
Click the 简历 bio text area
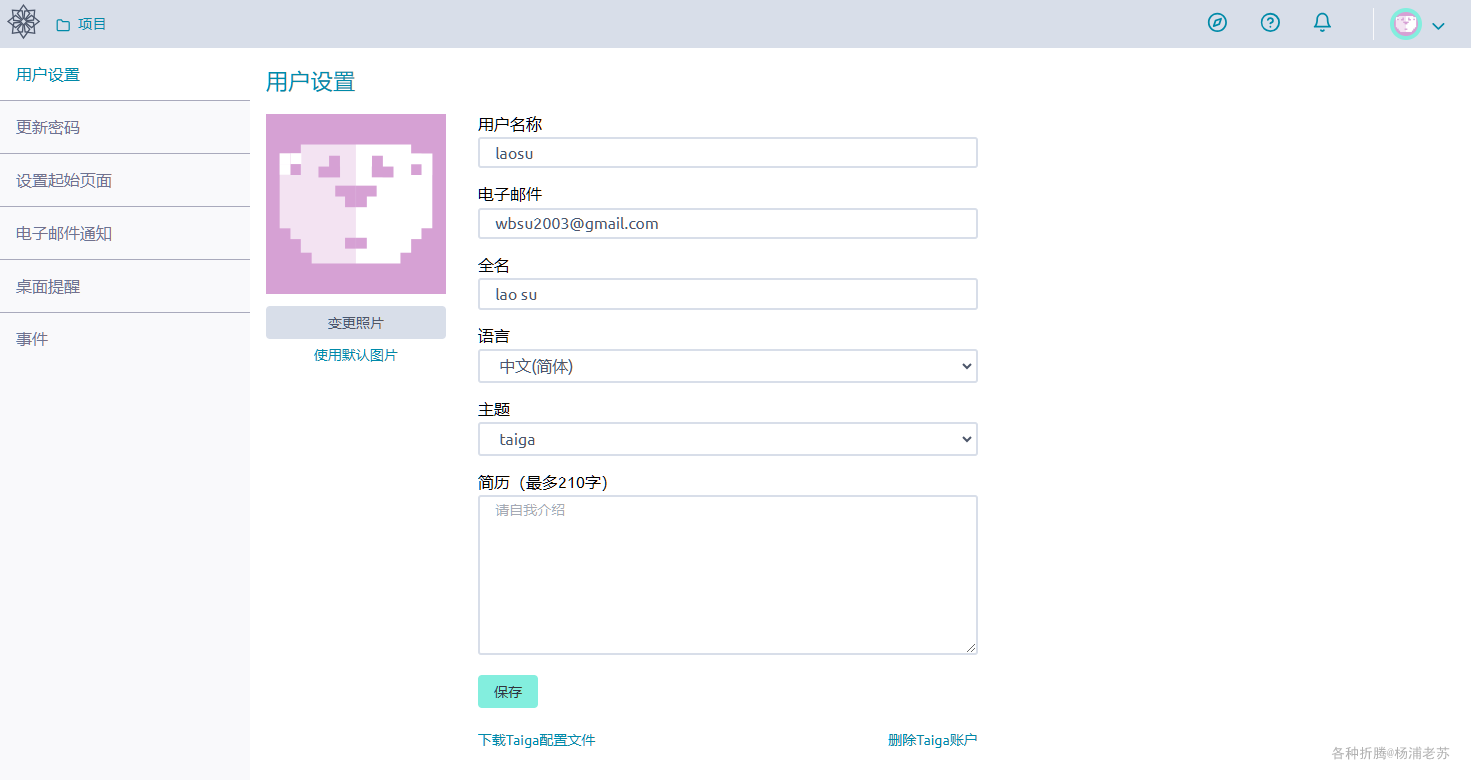coord(727,575)
